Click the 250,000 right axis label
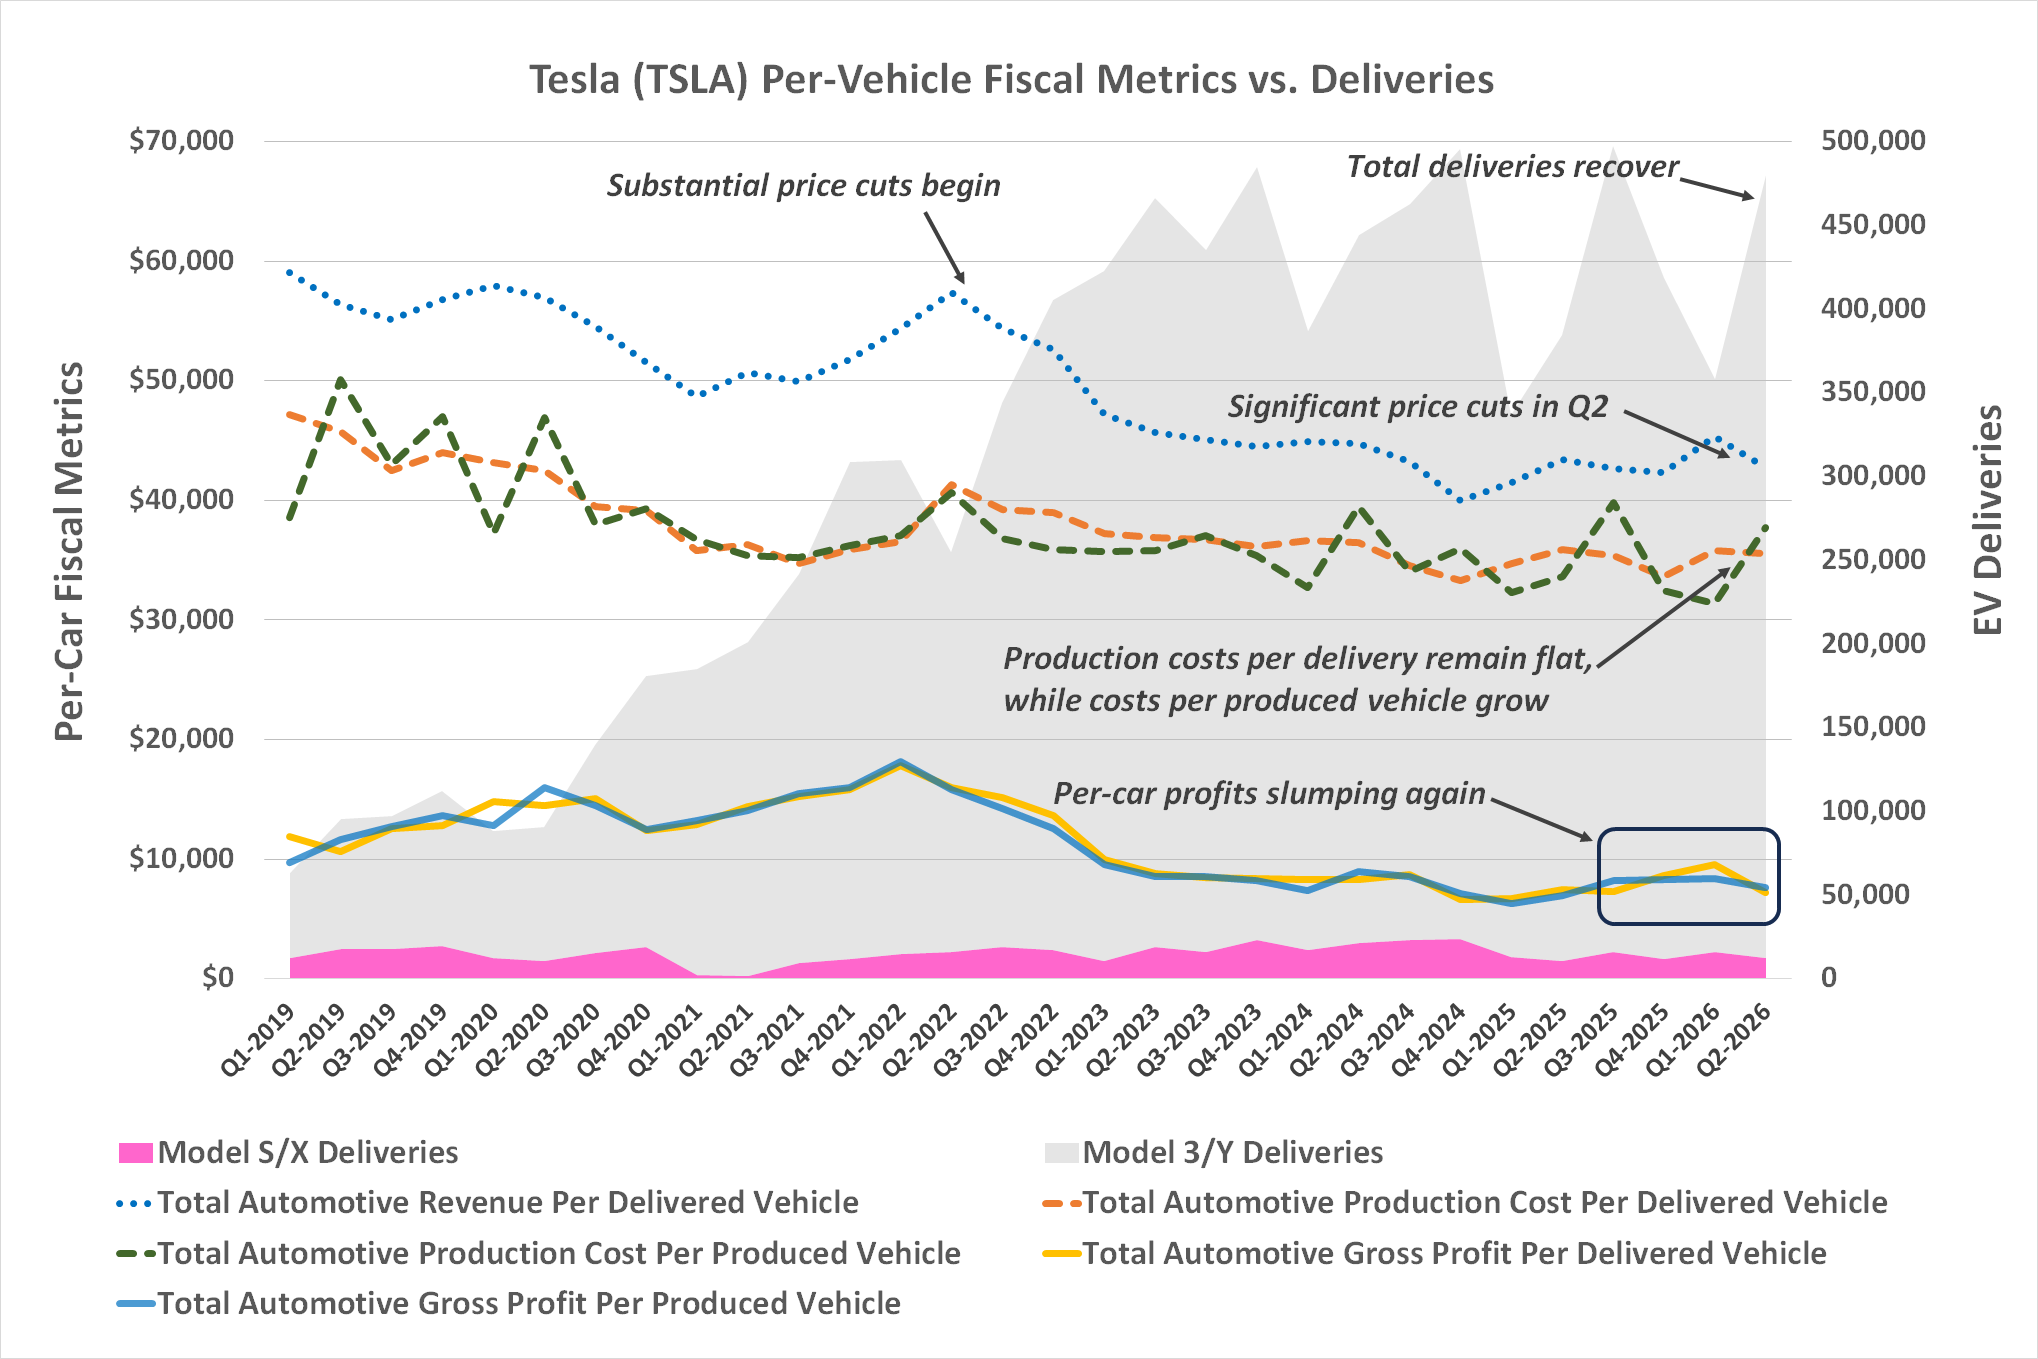The width and height of the screenshot is (2038, 1359). point(1873,560)
